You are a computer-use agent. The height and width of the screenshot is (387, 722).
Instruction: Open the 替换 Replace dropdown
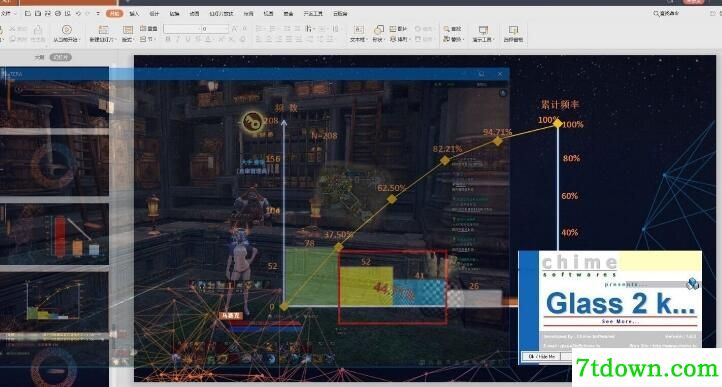(x=453, y=40)
